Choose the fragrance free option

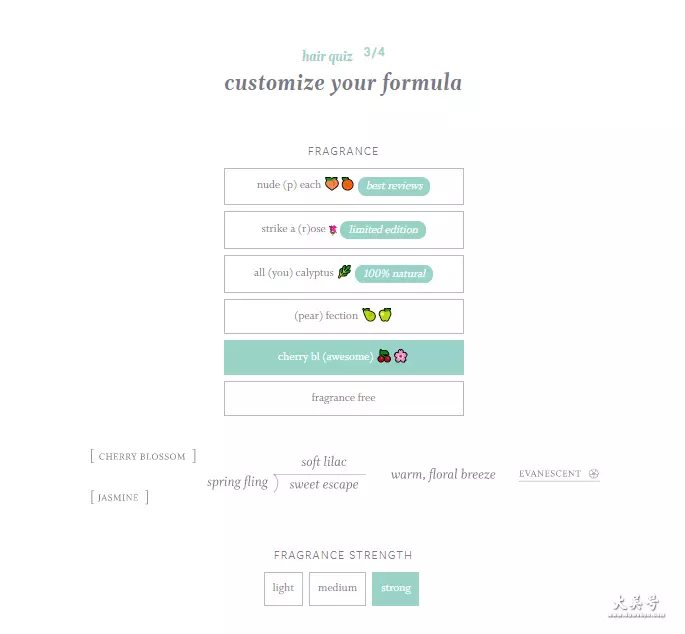click(x=344, y=398)
